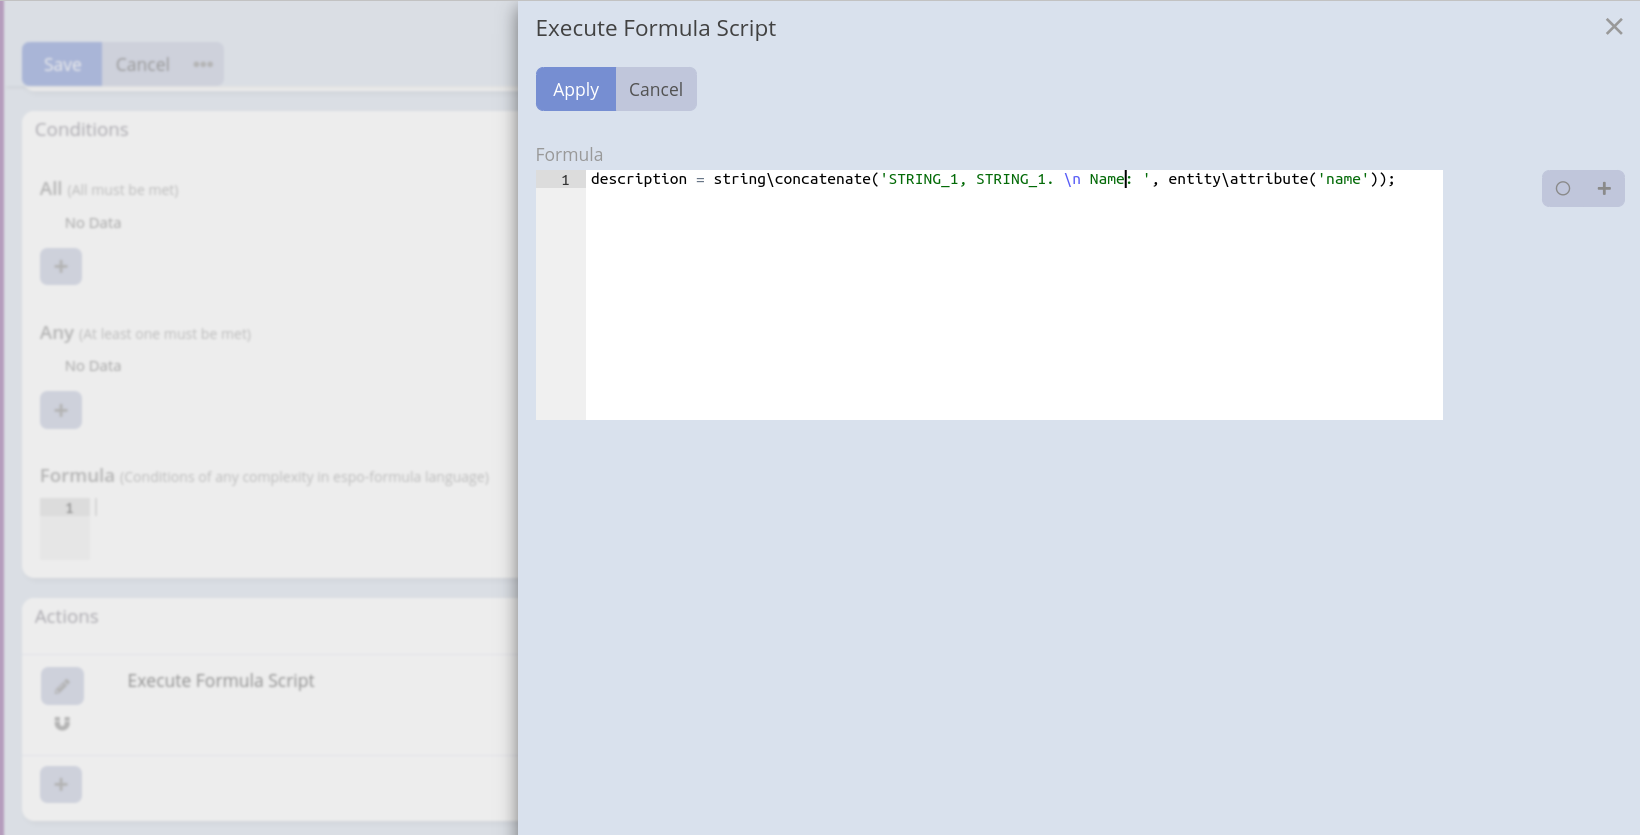Cancel the Execute Formula Script dialog

click(x=655, y=89)
